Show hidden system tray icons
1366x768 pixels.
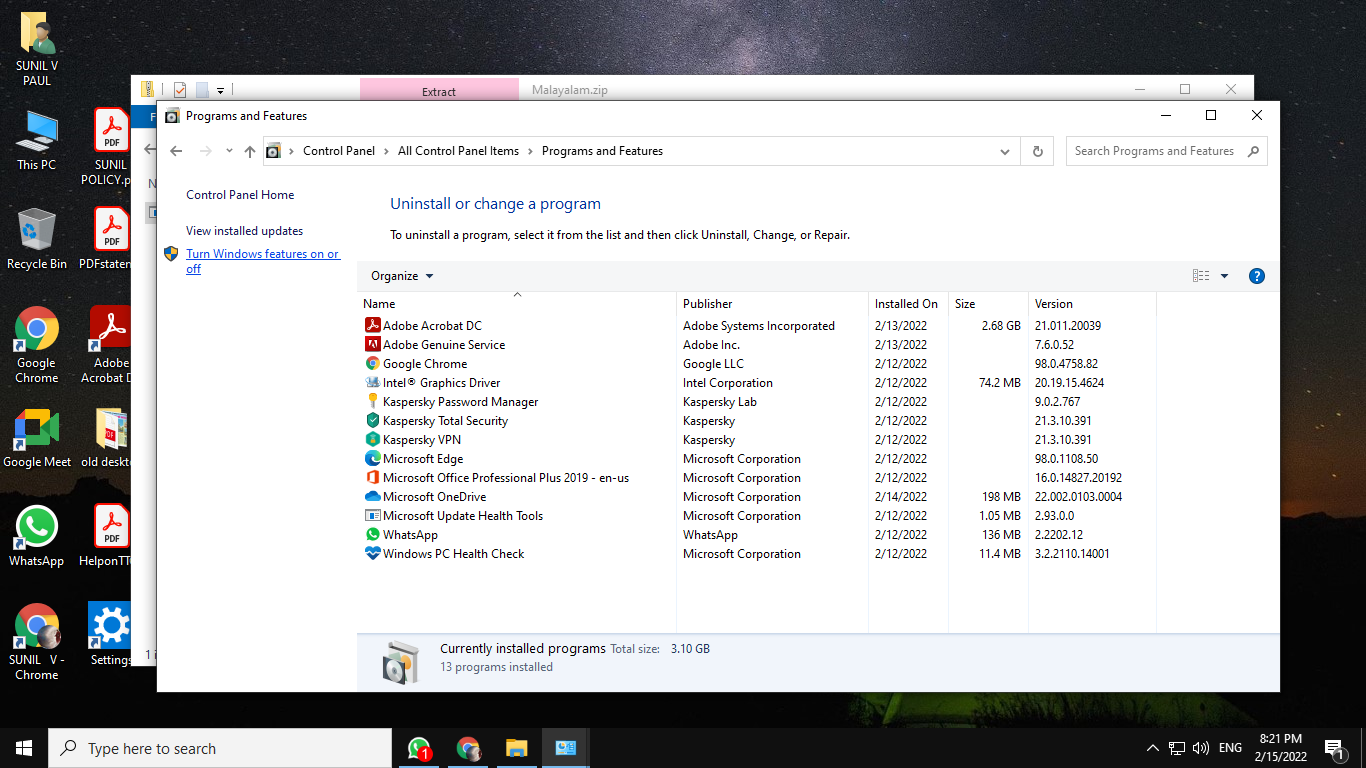[x=1152, y=748]
